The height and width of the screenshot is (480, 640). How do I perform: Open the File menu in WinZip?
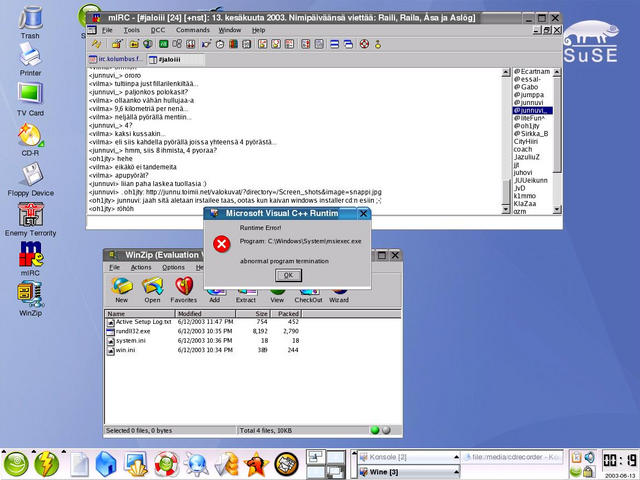click(x=115, y=267)
